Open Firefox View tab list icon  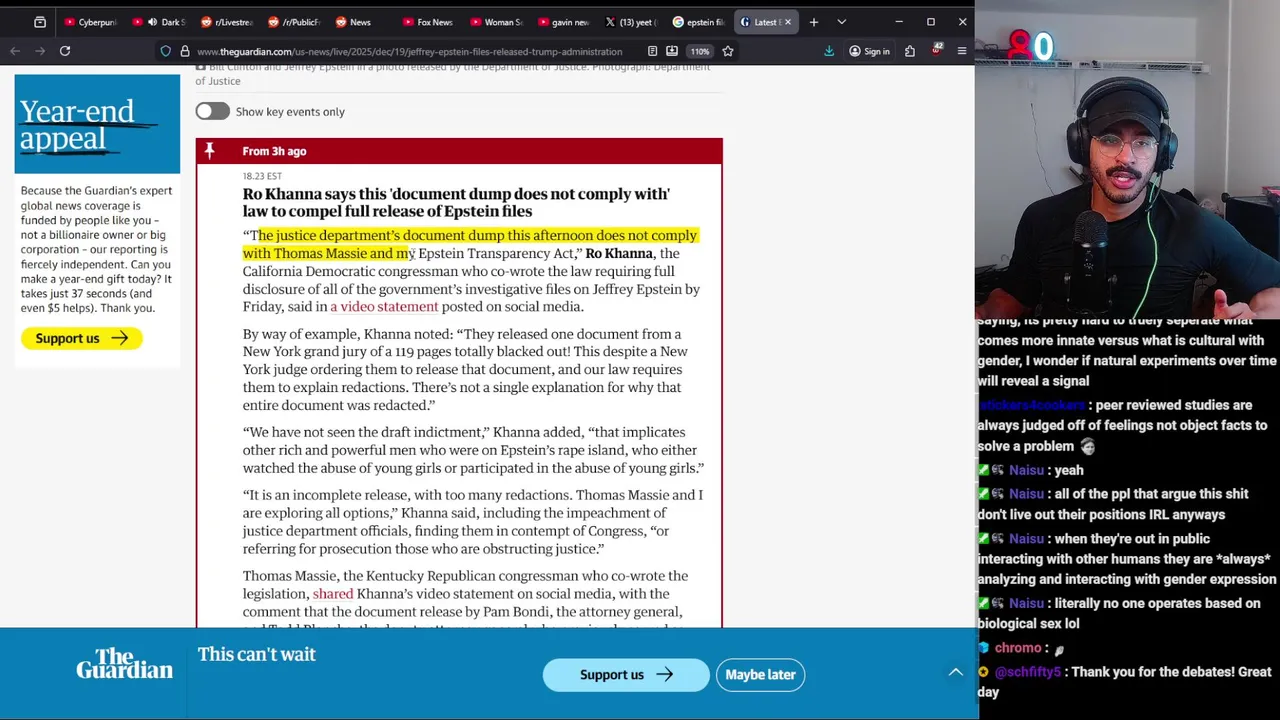(40, 22)
